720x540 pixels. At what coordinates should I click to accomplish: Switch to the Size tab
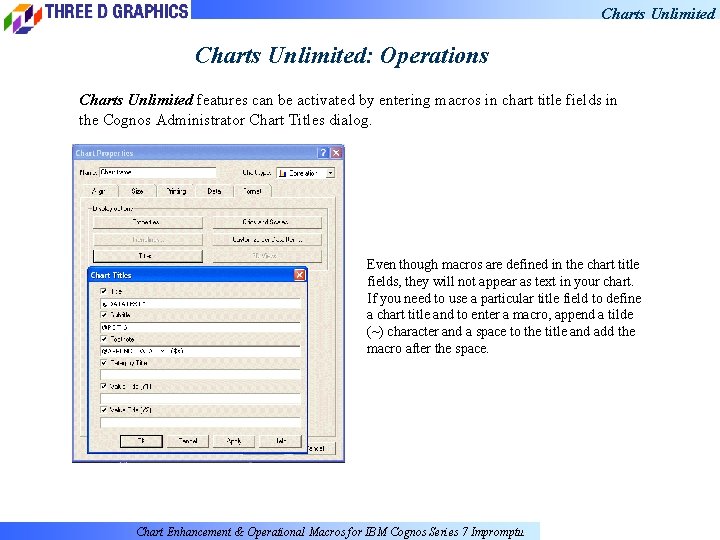coord(137,191)
